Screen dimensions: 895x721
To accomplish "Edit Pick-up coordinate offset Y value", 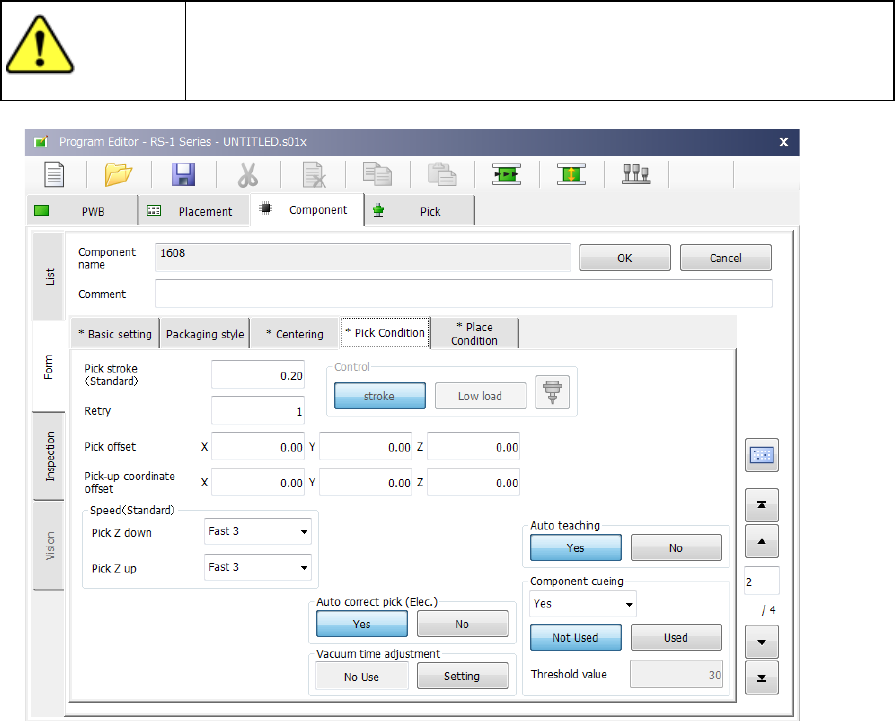I will 365,482.
